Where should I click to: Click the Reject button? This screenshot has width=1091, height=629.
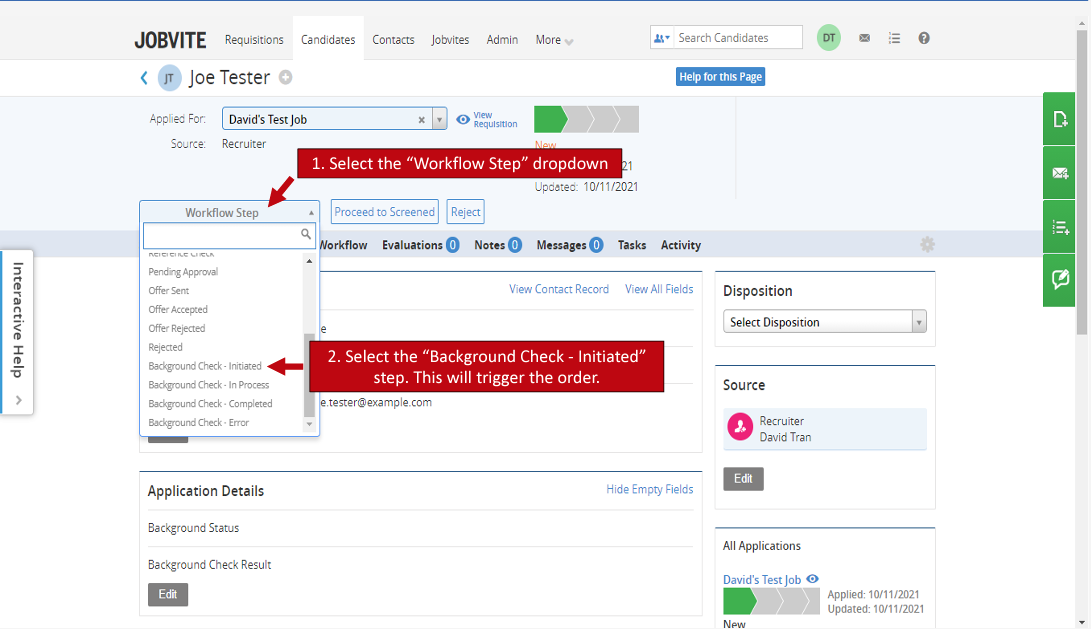tap(465, 212)
